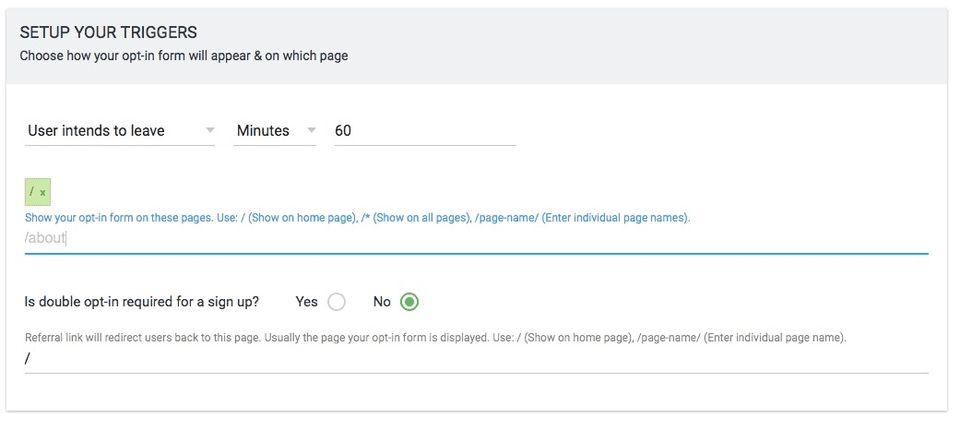Click the 'SETUP YOUR TRIGGERS' heading

tap(108, 32)
